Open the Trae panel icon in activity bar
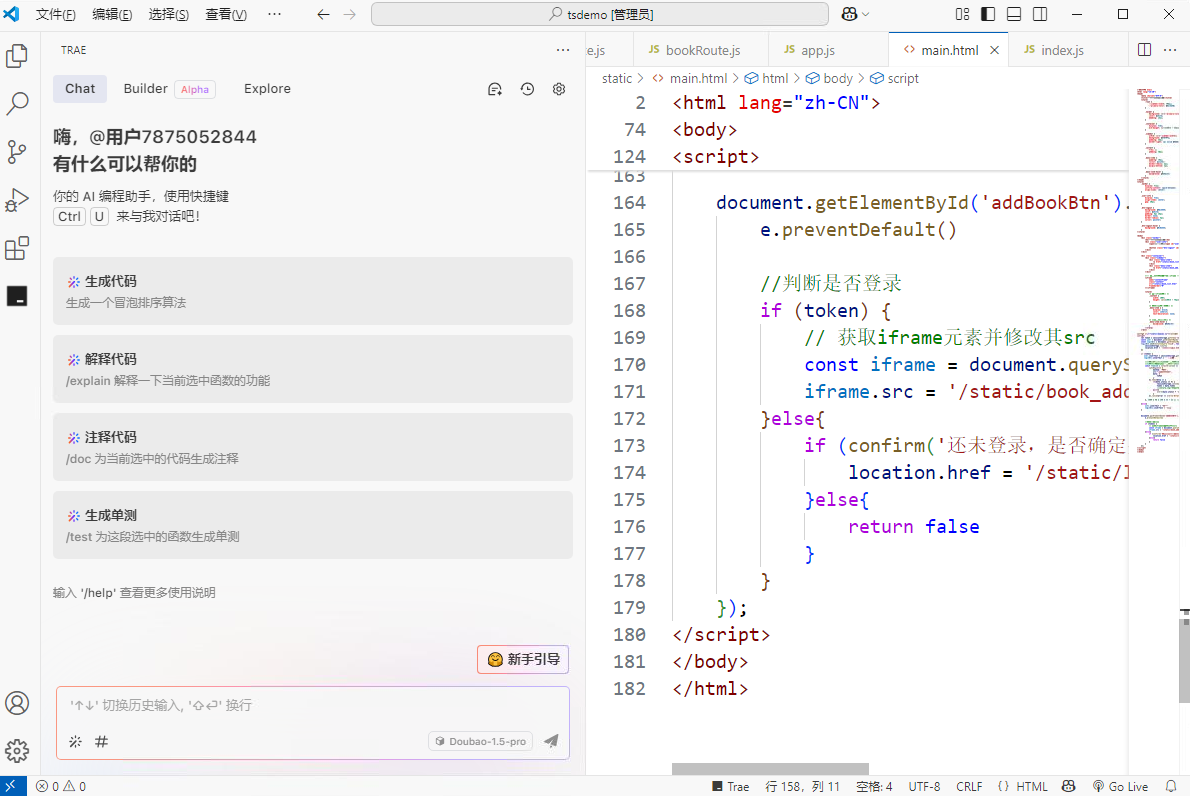Image resolution: width=1190 pixels, height=796 pixels. pos(17,296)
